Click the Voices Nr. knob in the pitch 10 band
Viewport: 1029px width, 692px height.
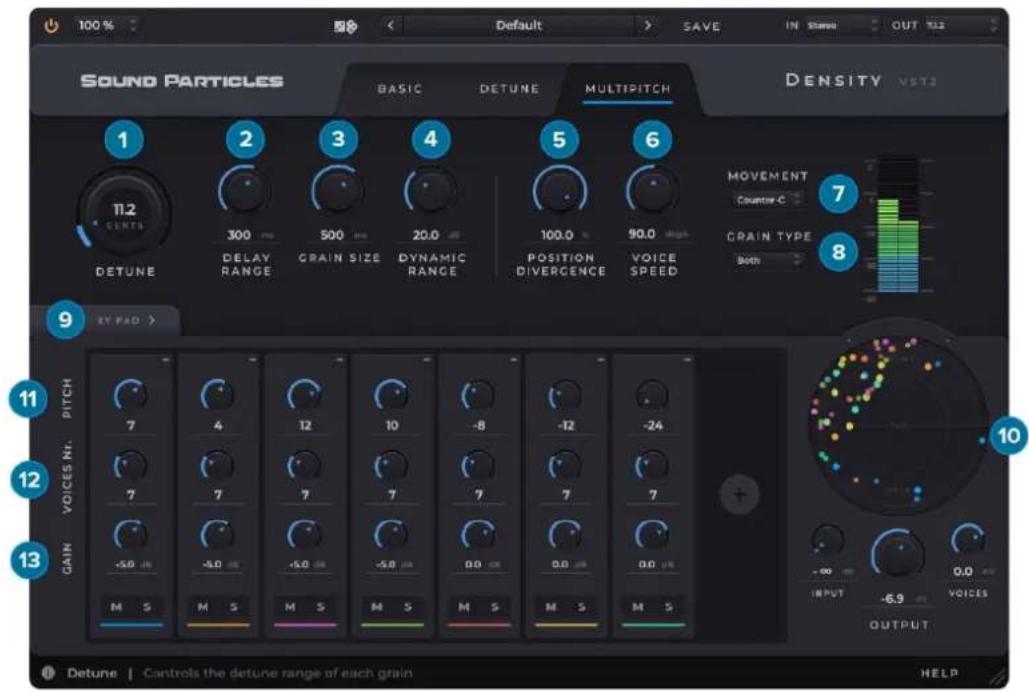(392, 466)
